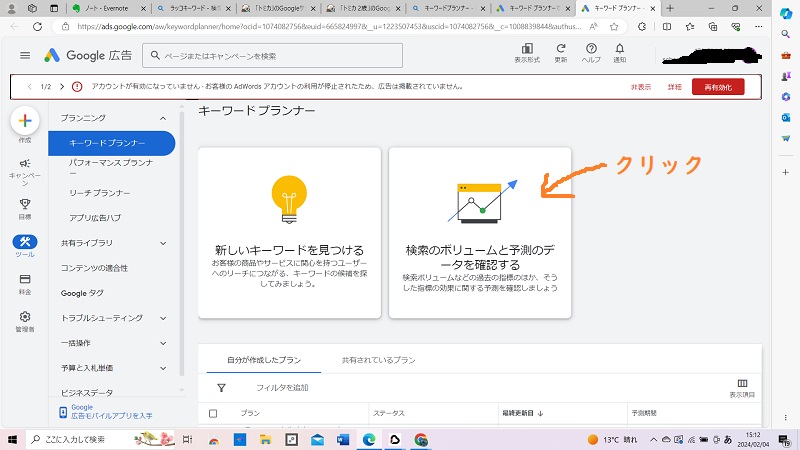Expand the トラブルシューティング section
This screenshot has height=450, width=800.
pyautogui.click(x=163, y=318)
